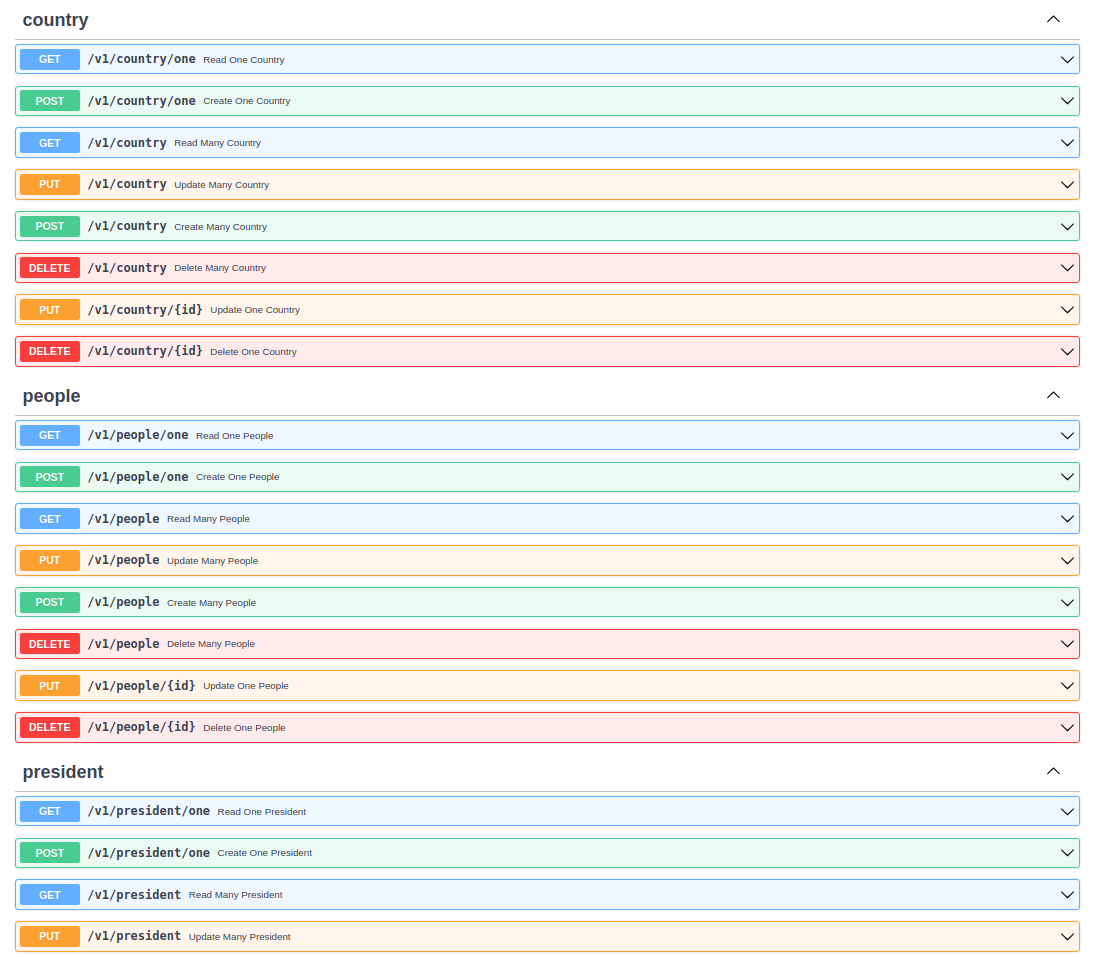Click the PUT badge for Update Many People
This screenshot has width=1109, height=957.
[x=50, y=561]
